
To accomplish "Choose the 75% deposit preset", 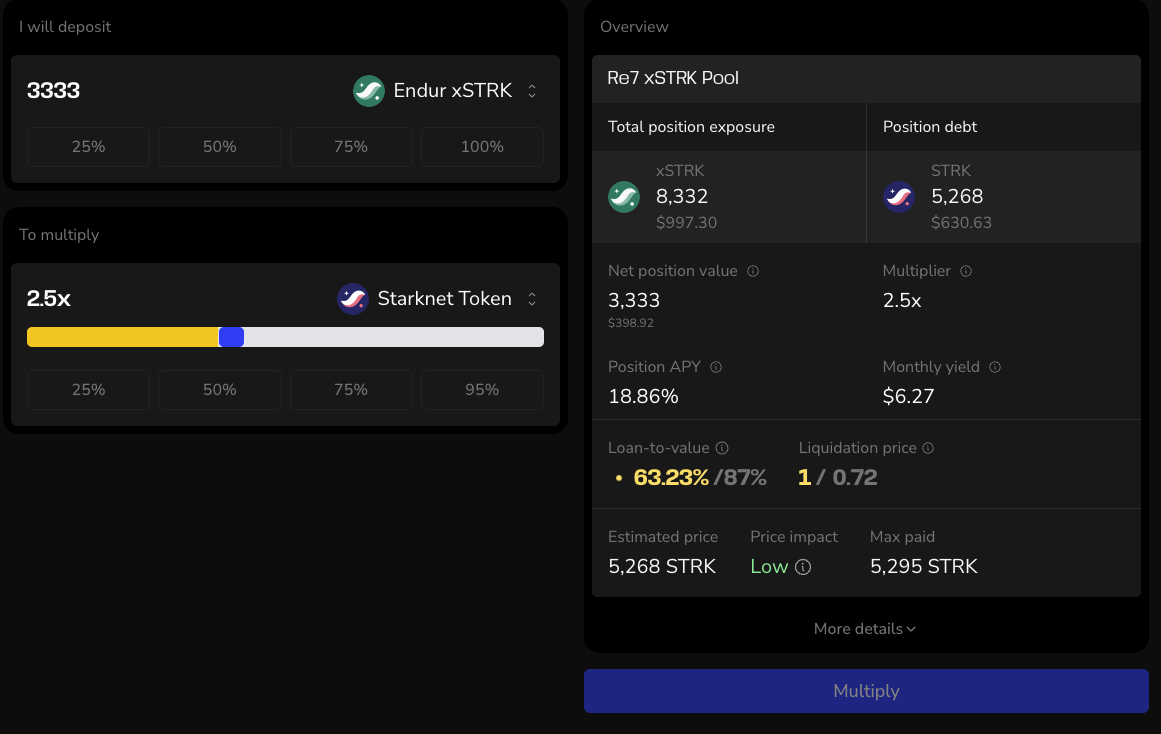I will tap(351, 147).
